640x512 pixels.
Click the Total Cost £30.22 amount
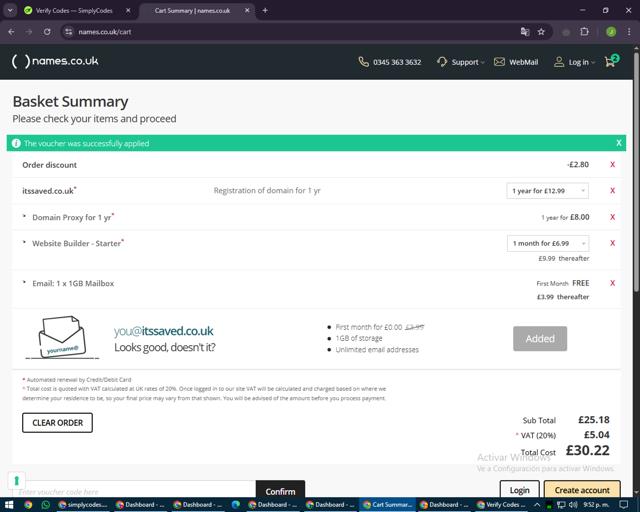click(587, 450)
